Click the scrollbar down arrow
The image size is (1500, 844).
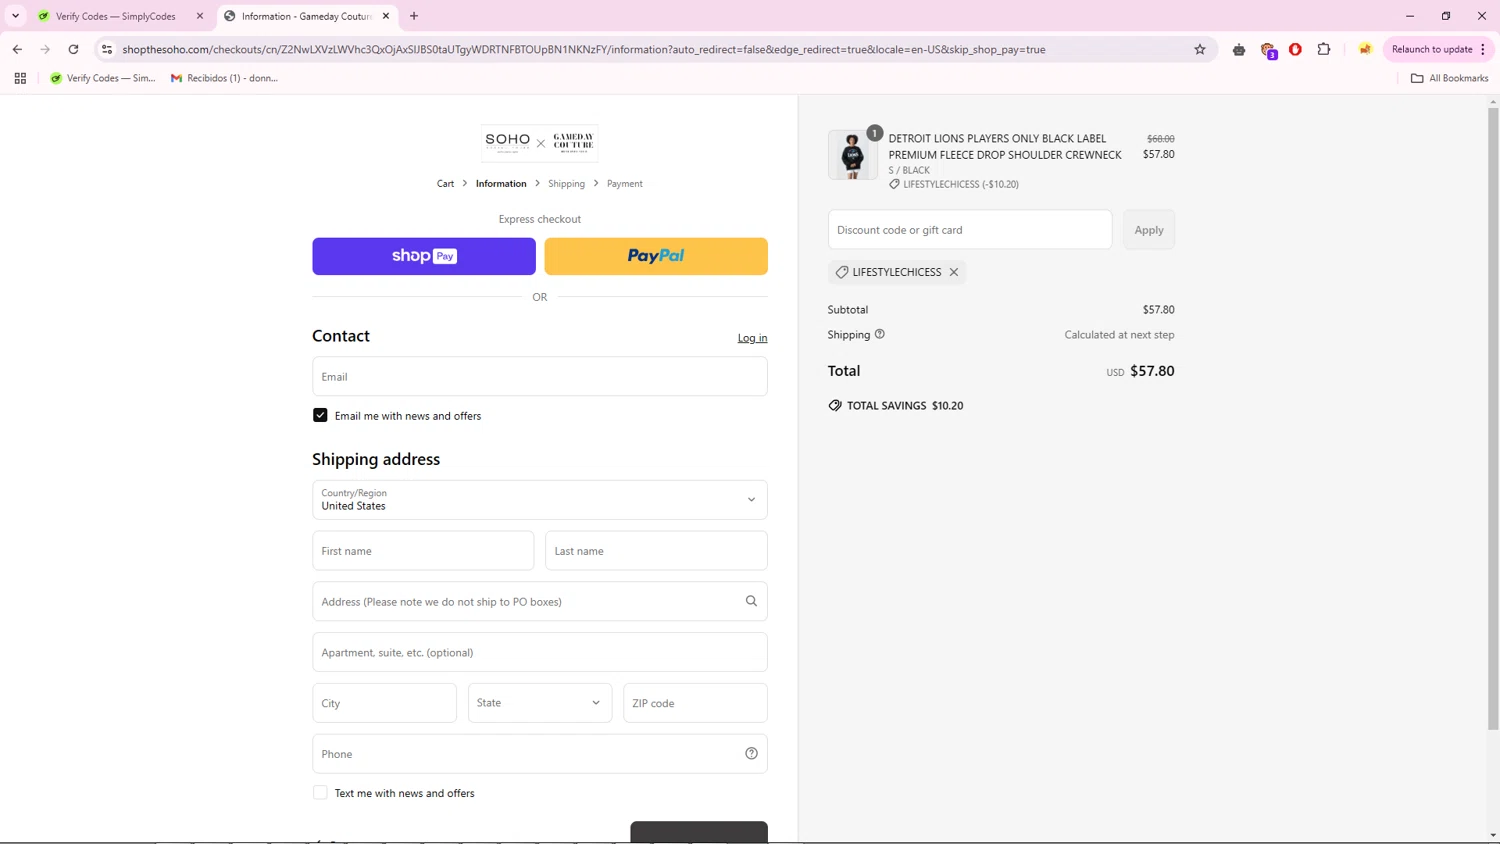click(1493, 835)
